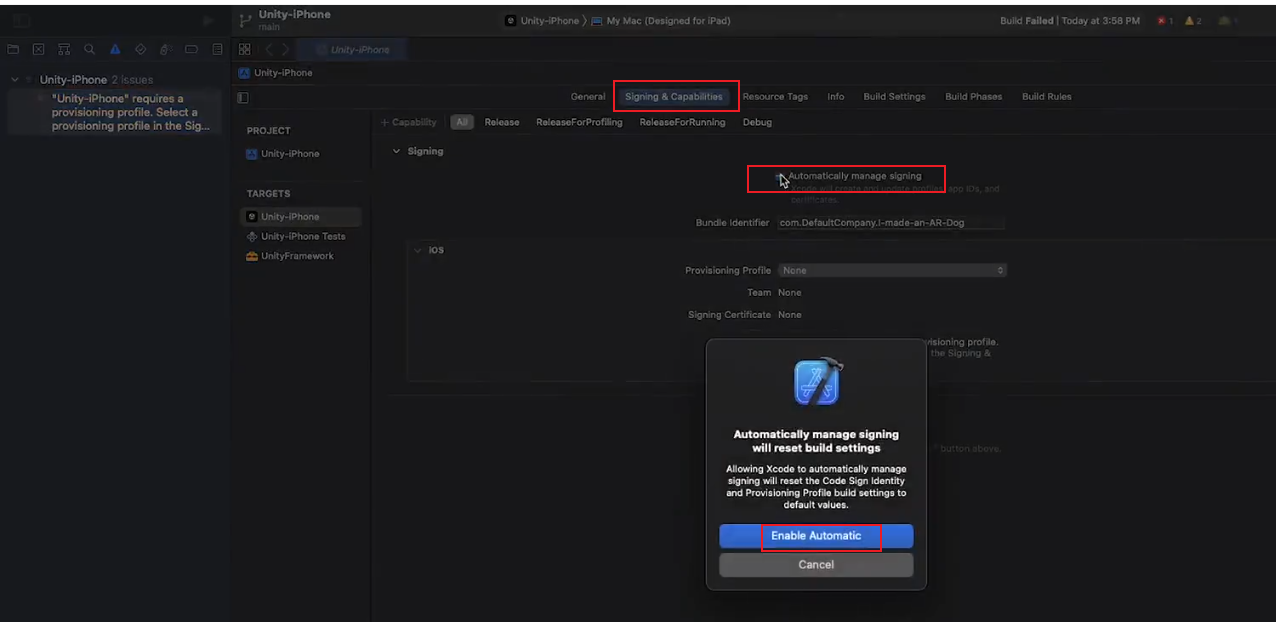The image size is (1276, 622).
Task: Open the Project navigator folder icon
Action: pyautogui.click(x=13, y=49)
